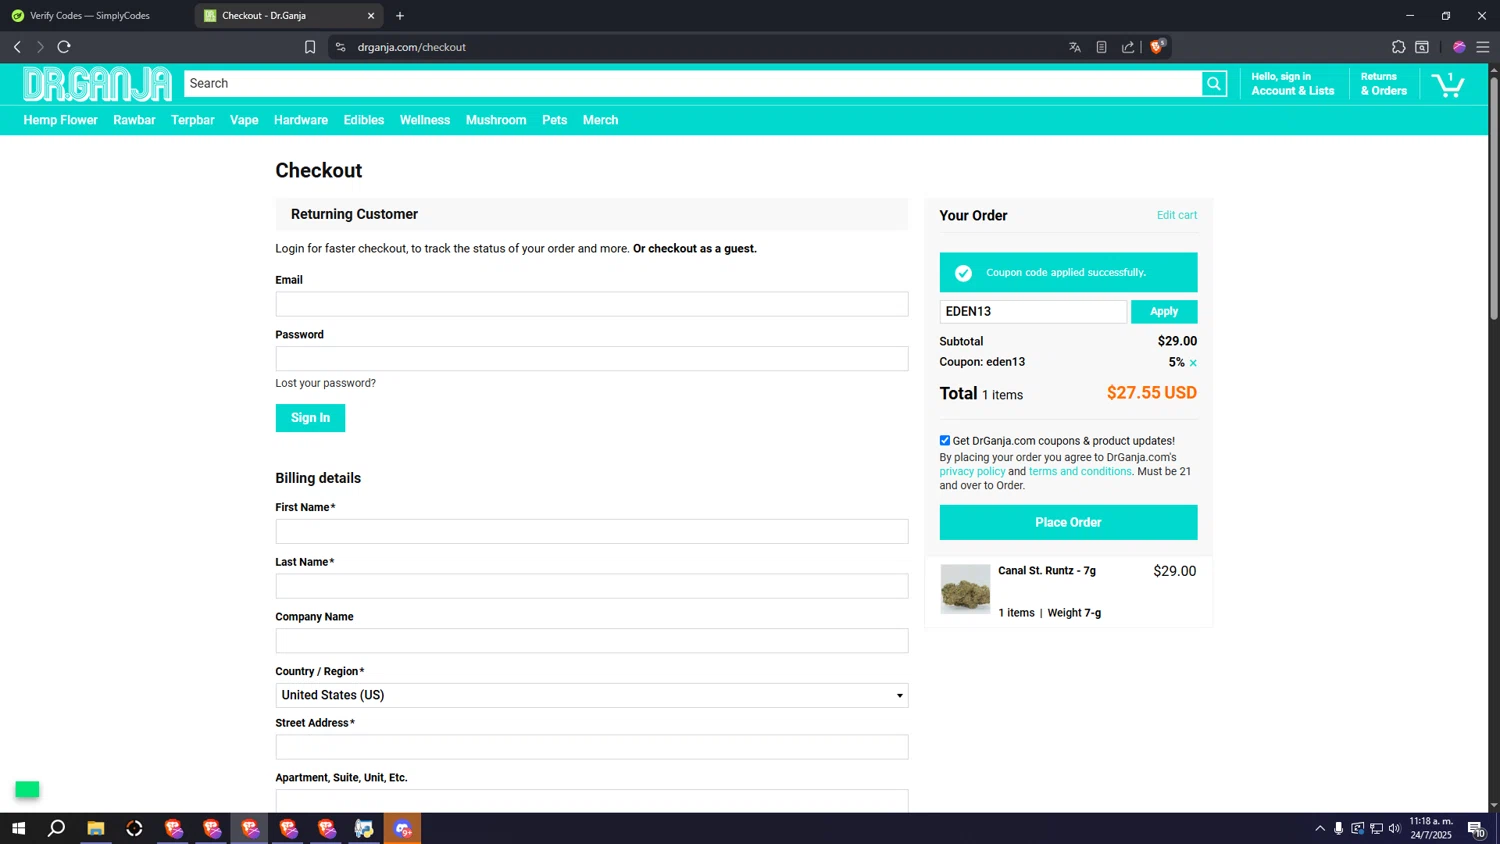Click the Apply coupon button

[x=1164, y=312]
